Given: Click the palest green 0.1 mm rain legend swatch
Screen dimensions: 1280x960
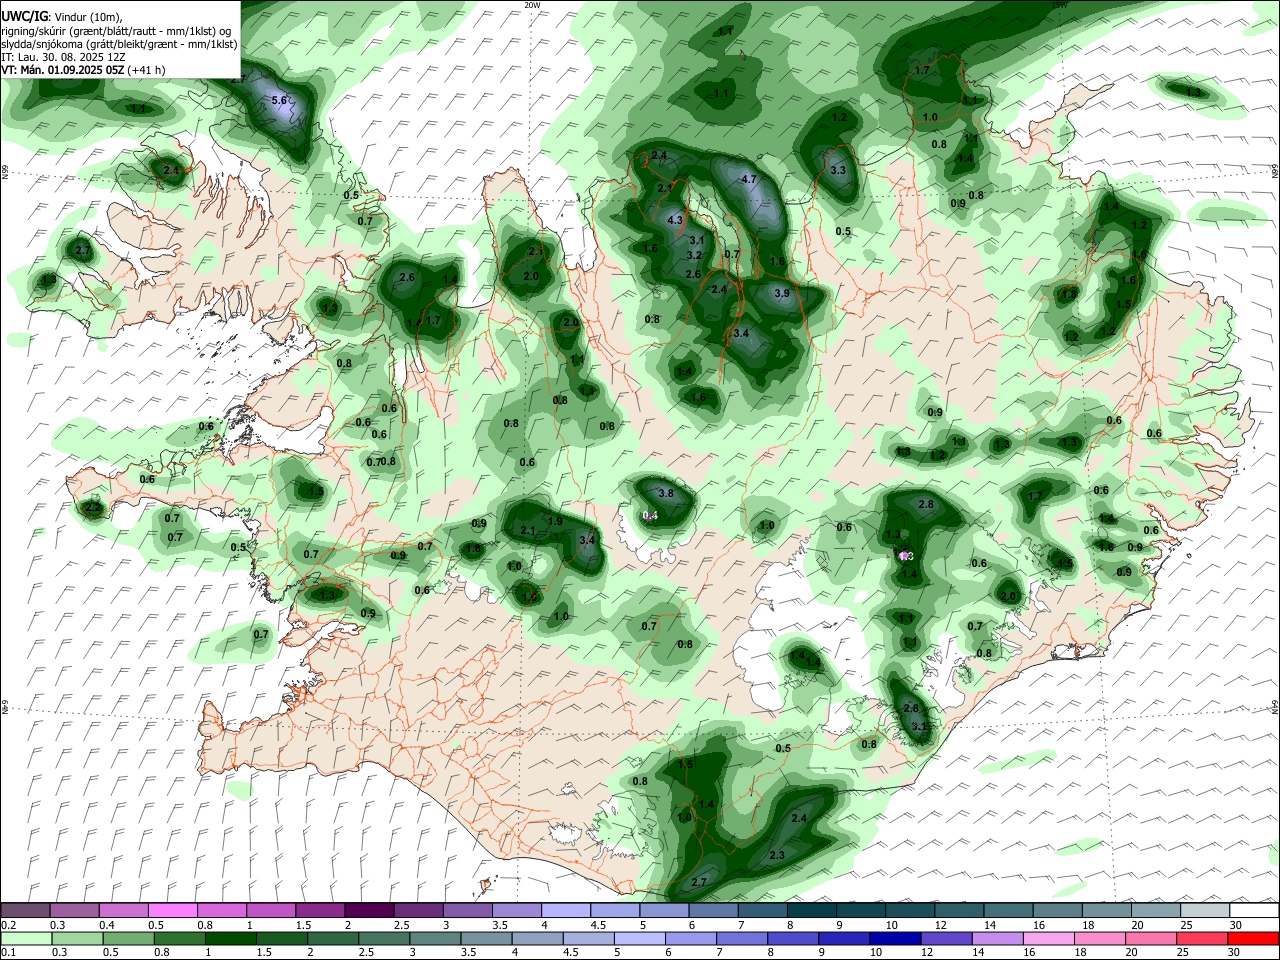Looking at the screenshot, I should 26,938.
